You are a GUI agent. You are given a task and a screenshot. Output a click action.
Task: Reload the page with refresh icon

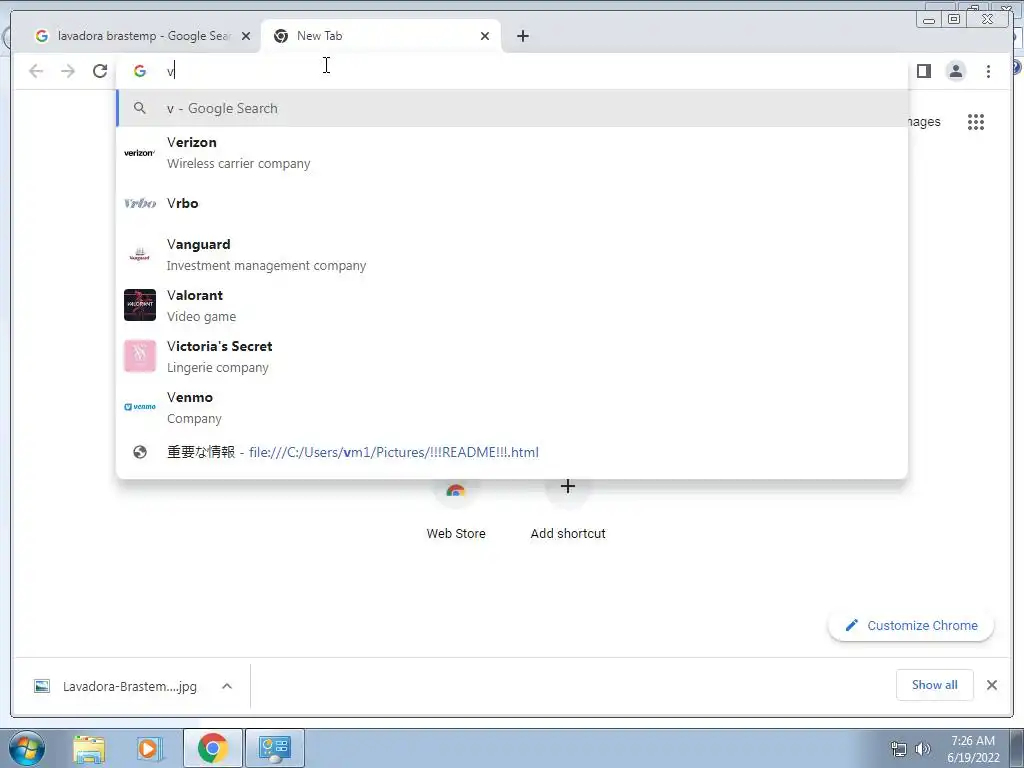(100, 71)
